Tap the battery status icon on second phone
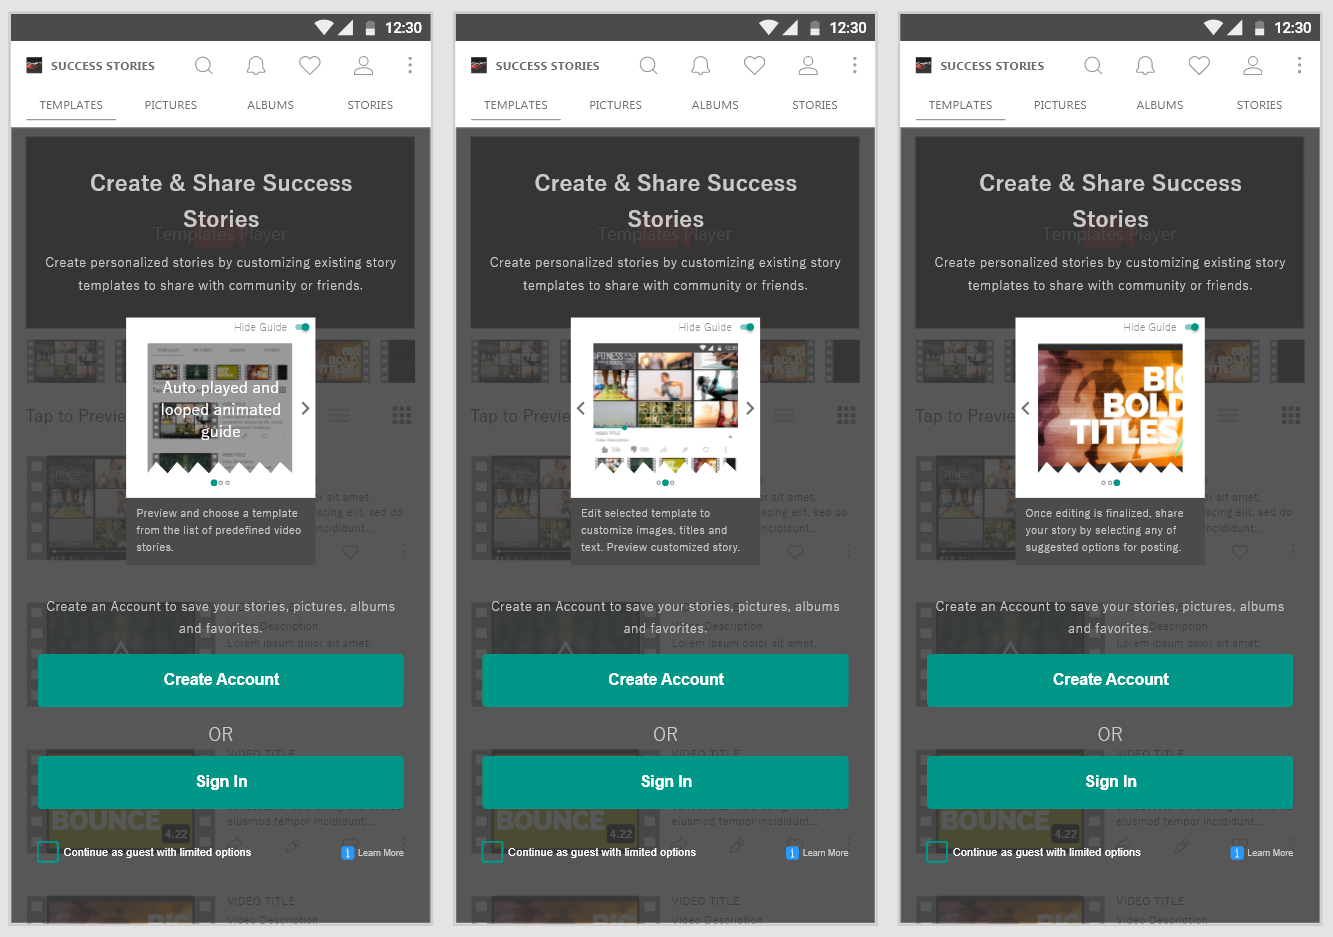This screenshot has width=1333, height=937. click(815, 27)
